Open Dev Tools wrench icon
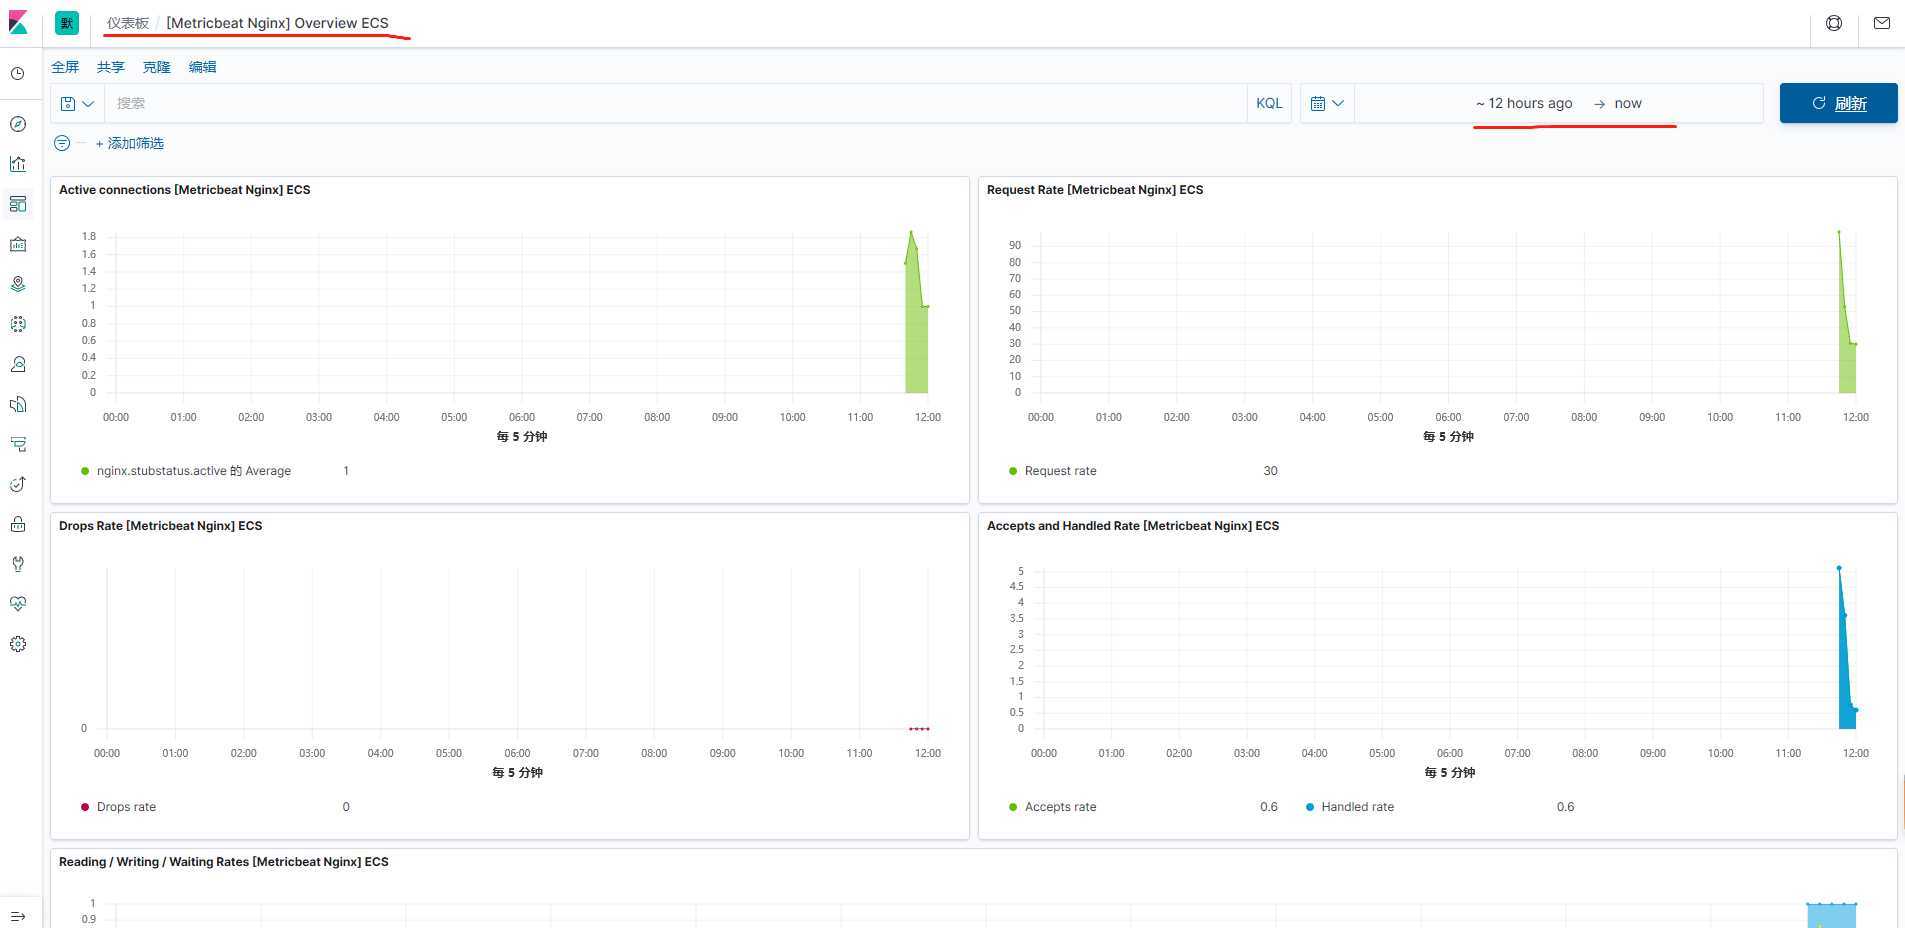The image size is (1905, 928). tap(18, 564)
